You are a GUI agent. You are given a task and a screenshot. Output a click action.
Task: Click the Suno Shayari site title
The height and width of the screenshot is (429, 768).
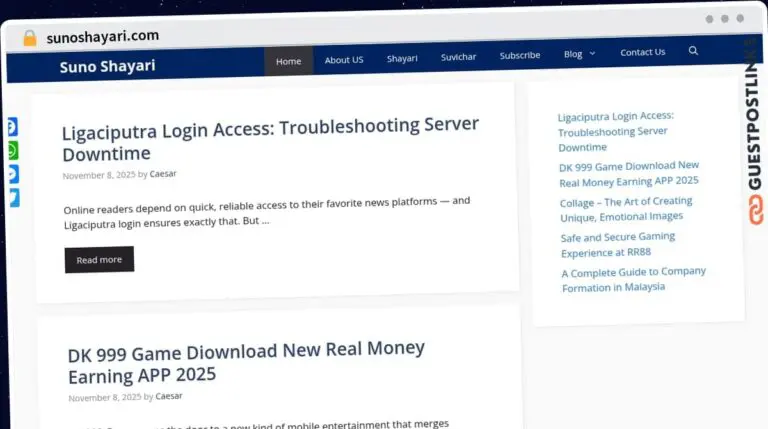(x=107, y=67)
